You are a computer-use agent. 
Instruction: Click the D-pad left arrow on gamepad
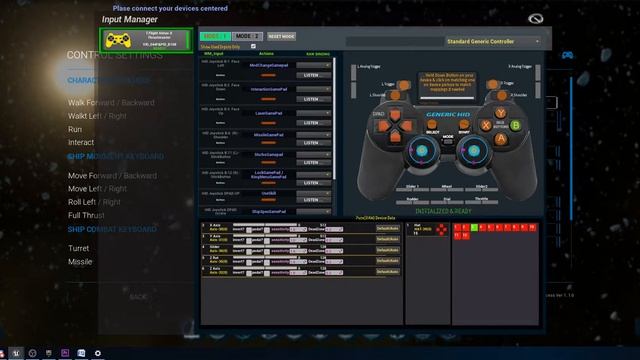pos(383,126)
